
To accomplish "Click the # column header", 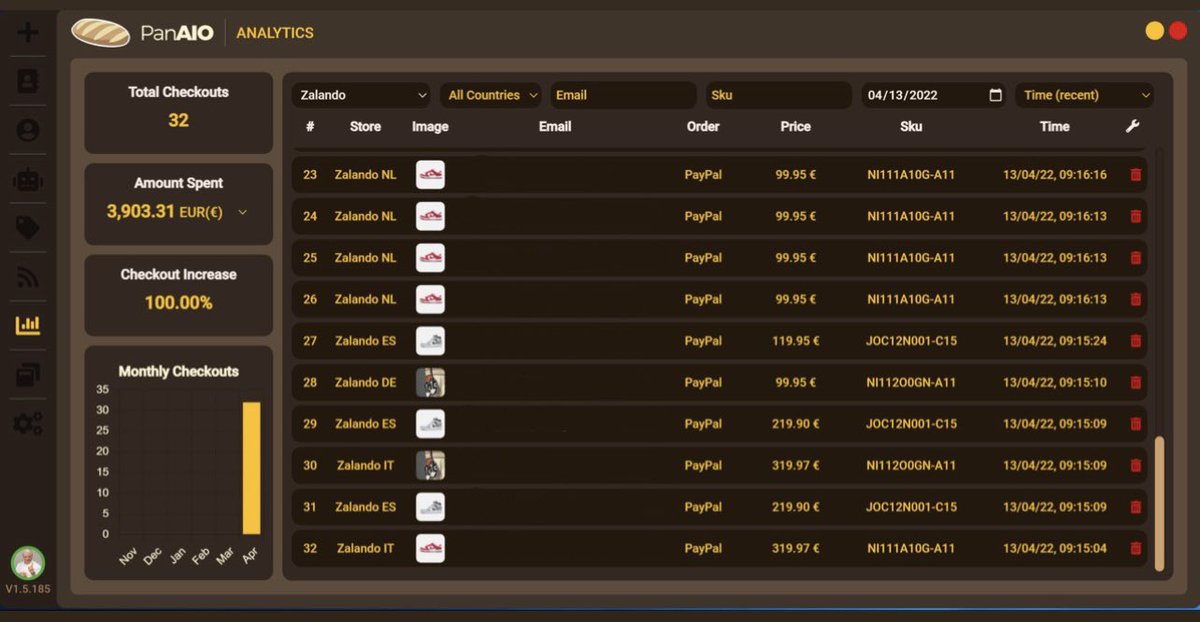I will coord(310,126).
